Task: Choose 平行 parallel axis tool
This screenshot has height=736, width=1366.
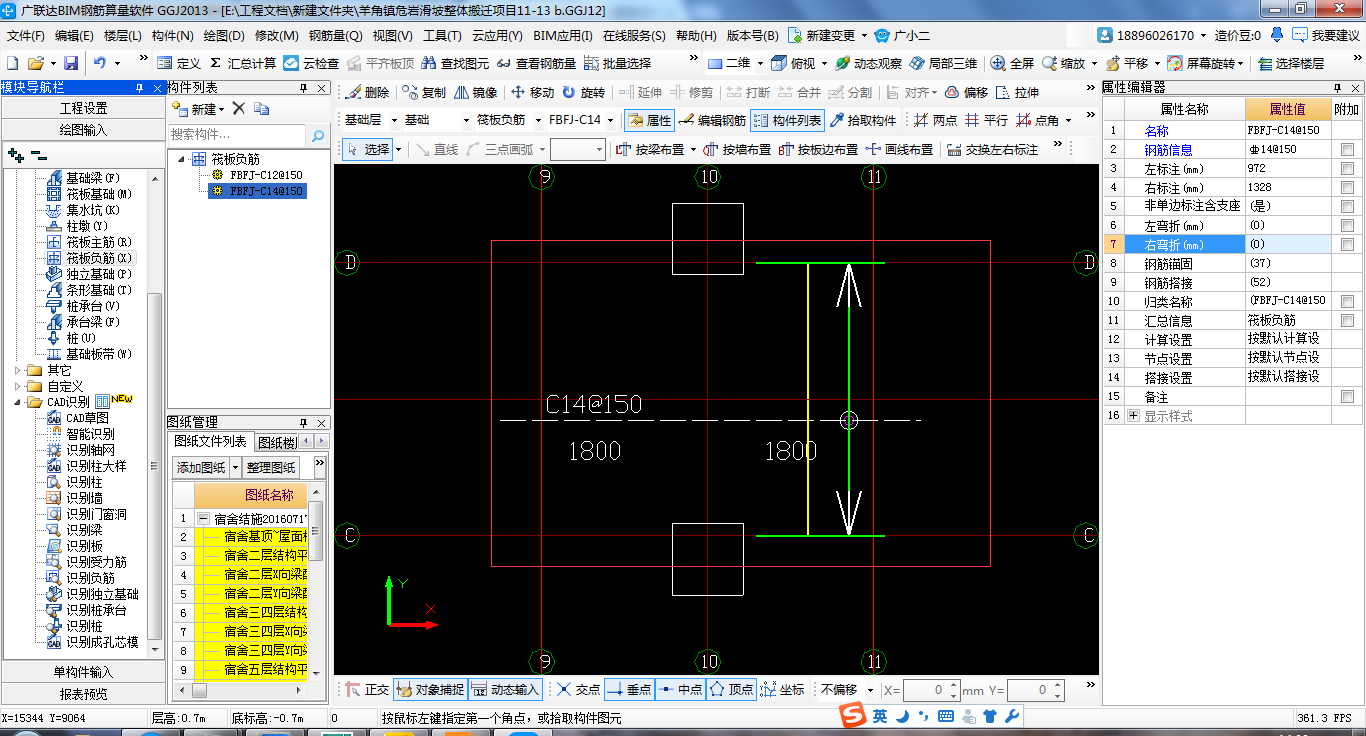Action: (x=986, y=120)
